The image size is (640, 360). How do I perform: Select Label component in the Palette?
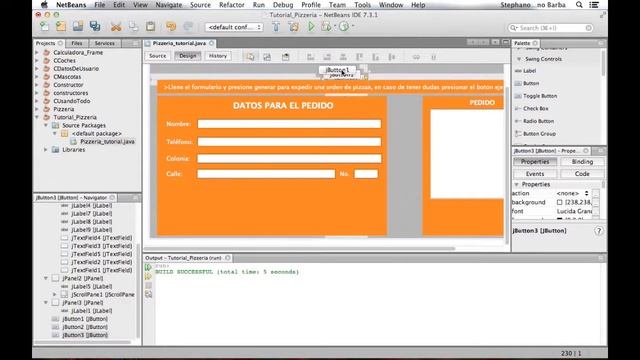529,71
